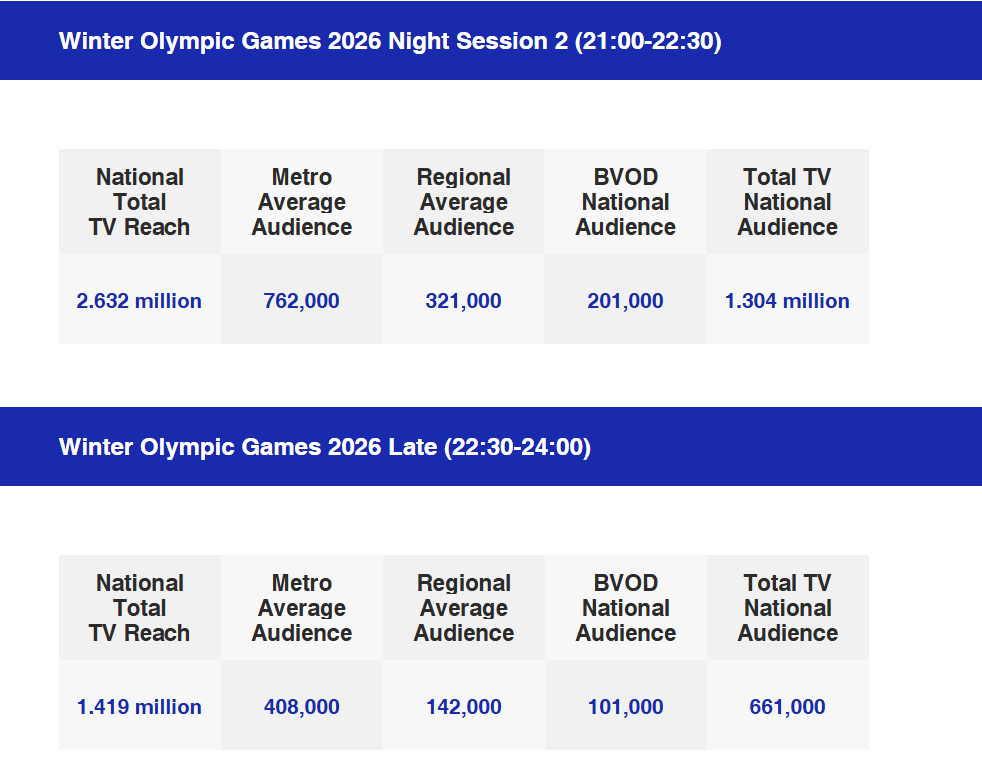Click the Night Session 2 header banner
Viewport: 982px width, 778px height.
pyautogui.click(x=390, y=42)
